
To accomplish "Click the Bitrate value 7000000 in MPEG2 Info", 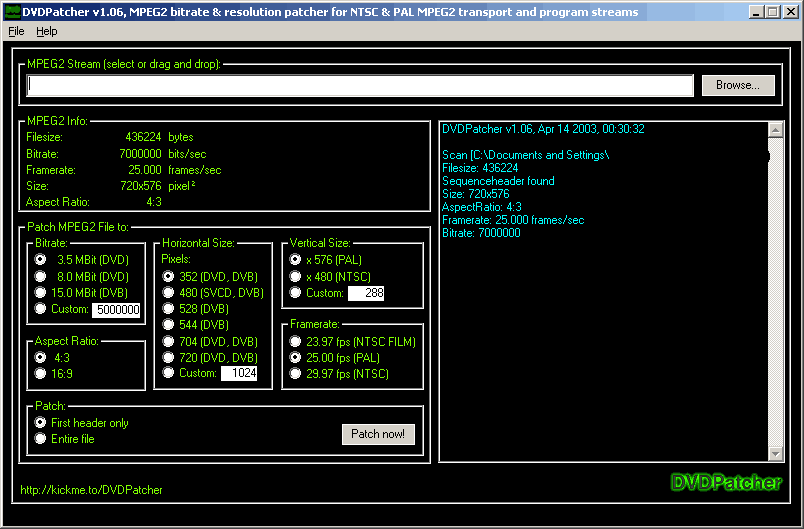I will pyautogui.click(x=140, y=154).
